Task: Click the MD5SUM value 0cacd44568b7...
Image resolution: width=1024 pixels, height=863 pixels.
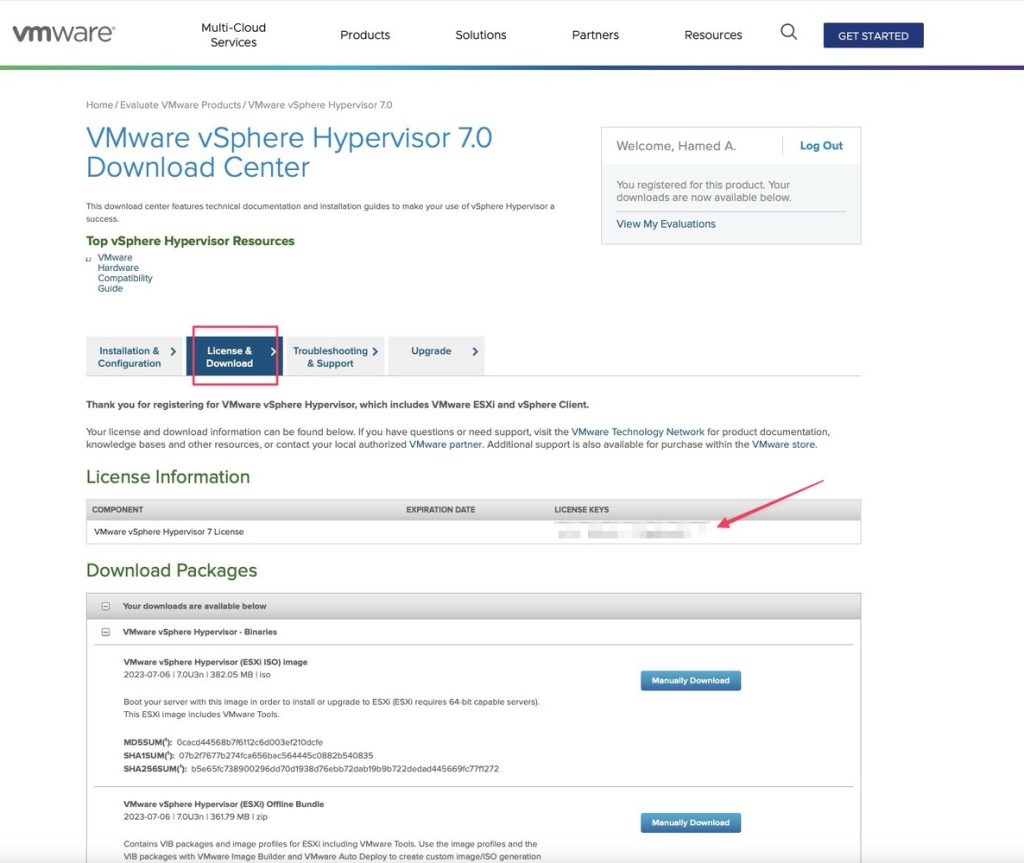Action: click(249, 742)
